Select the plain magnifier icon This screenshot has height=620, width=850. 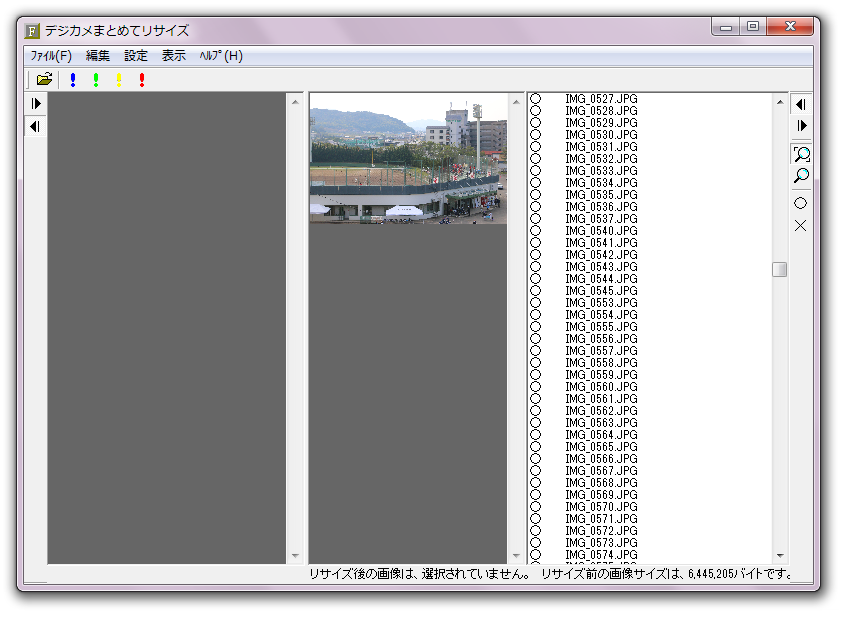point(801,176)
